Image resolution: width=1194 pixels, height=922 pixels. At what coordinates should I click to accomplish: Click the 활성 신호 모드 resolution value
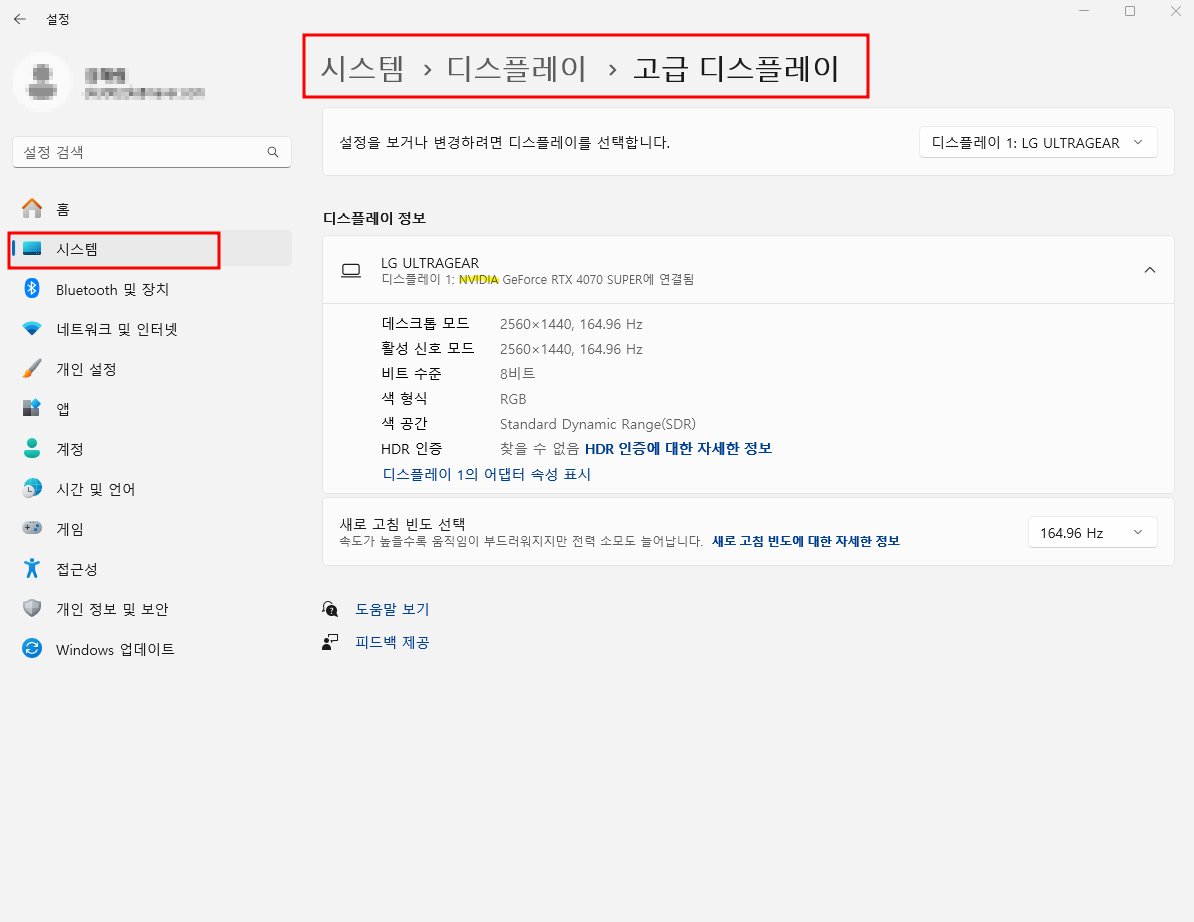[x=571, y=349]
